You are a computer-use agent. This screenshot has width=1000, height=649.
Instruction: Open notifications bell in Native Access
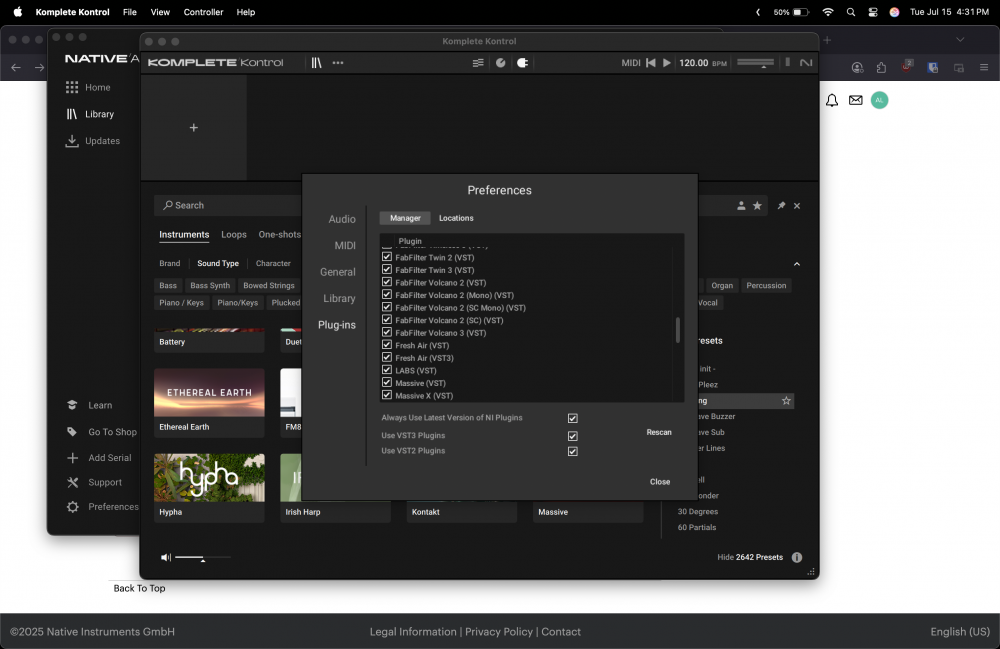(x=832, y=100)
